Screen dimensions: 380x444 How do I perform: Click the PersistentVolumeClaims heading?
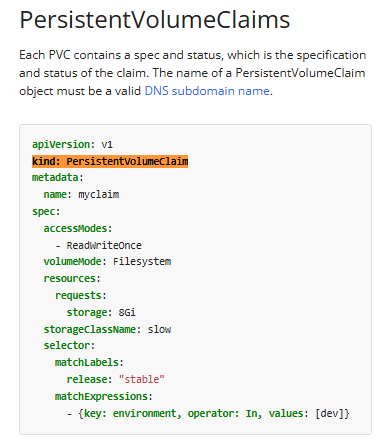[x=155, y=19]
